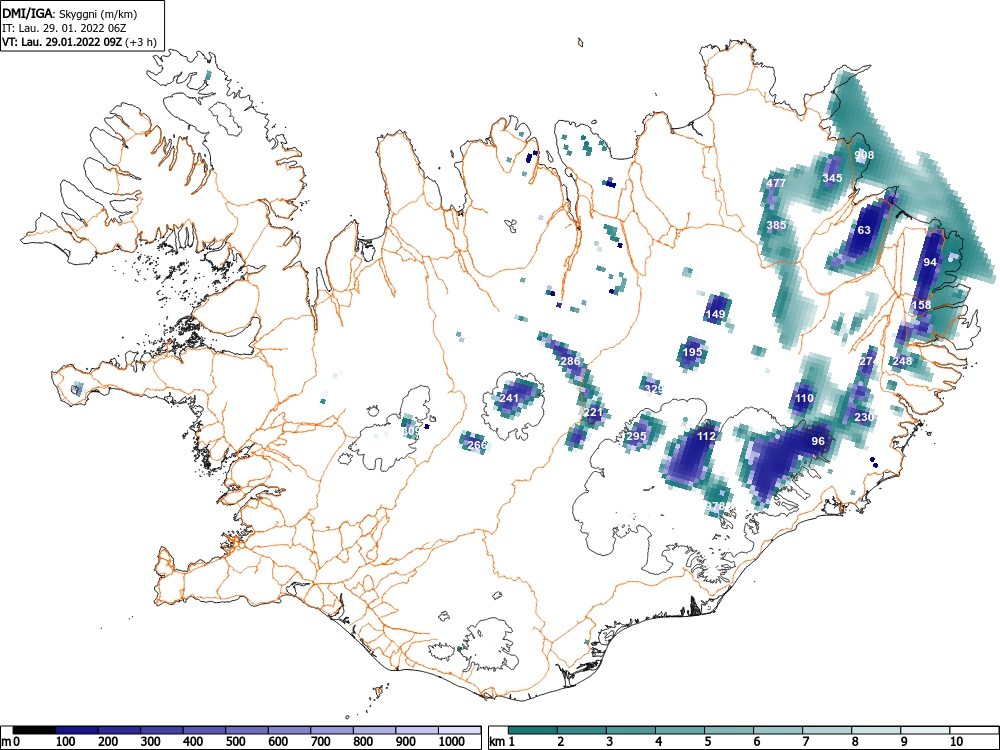Click the '295' visibility value on map
This screenshot has height=750, width=1000.
[x=636, y=436]
